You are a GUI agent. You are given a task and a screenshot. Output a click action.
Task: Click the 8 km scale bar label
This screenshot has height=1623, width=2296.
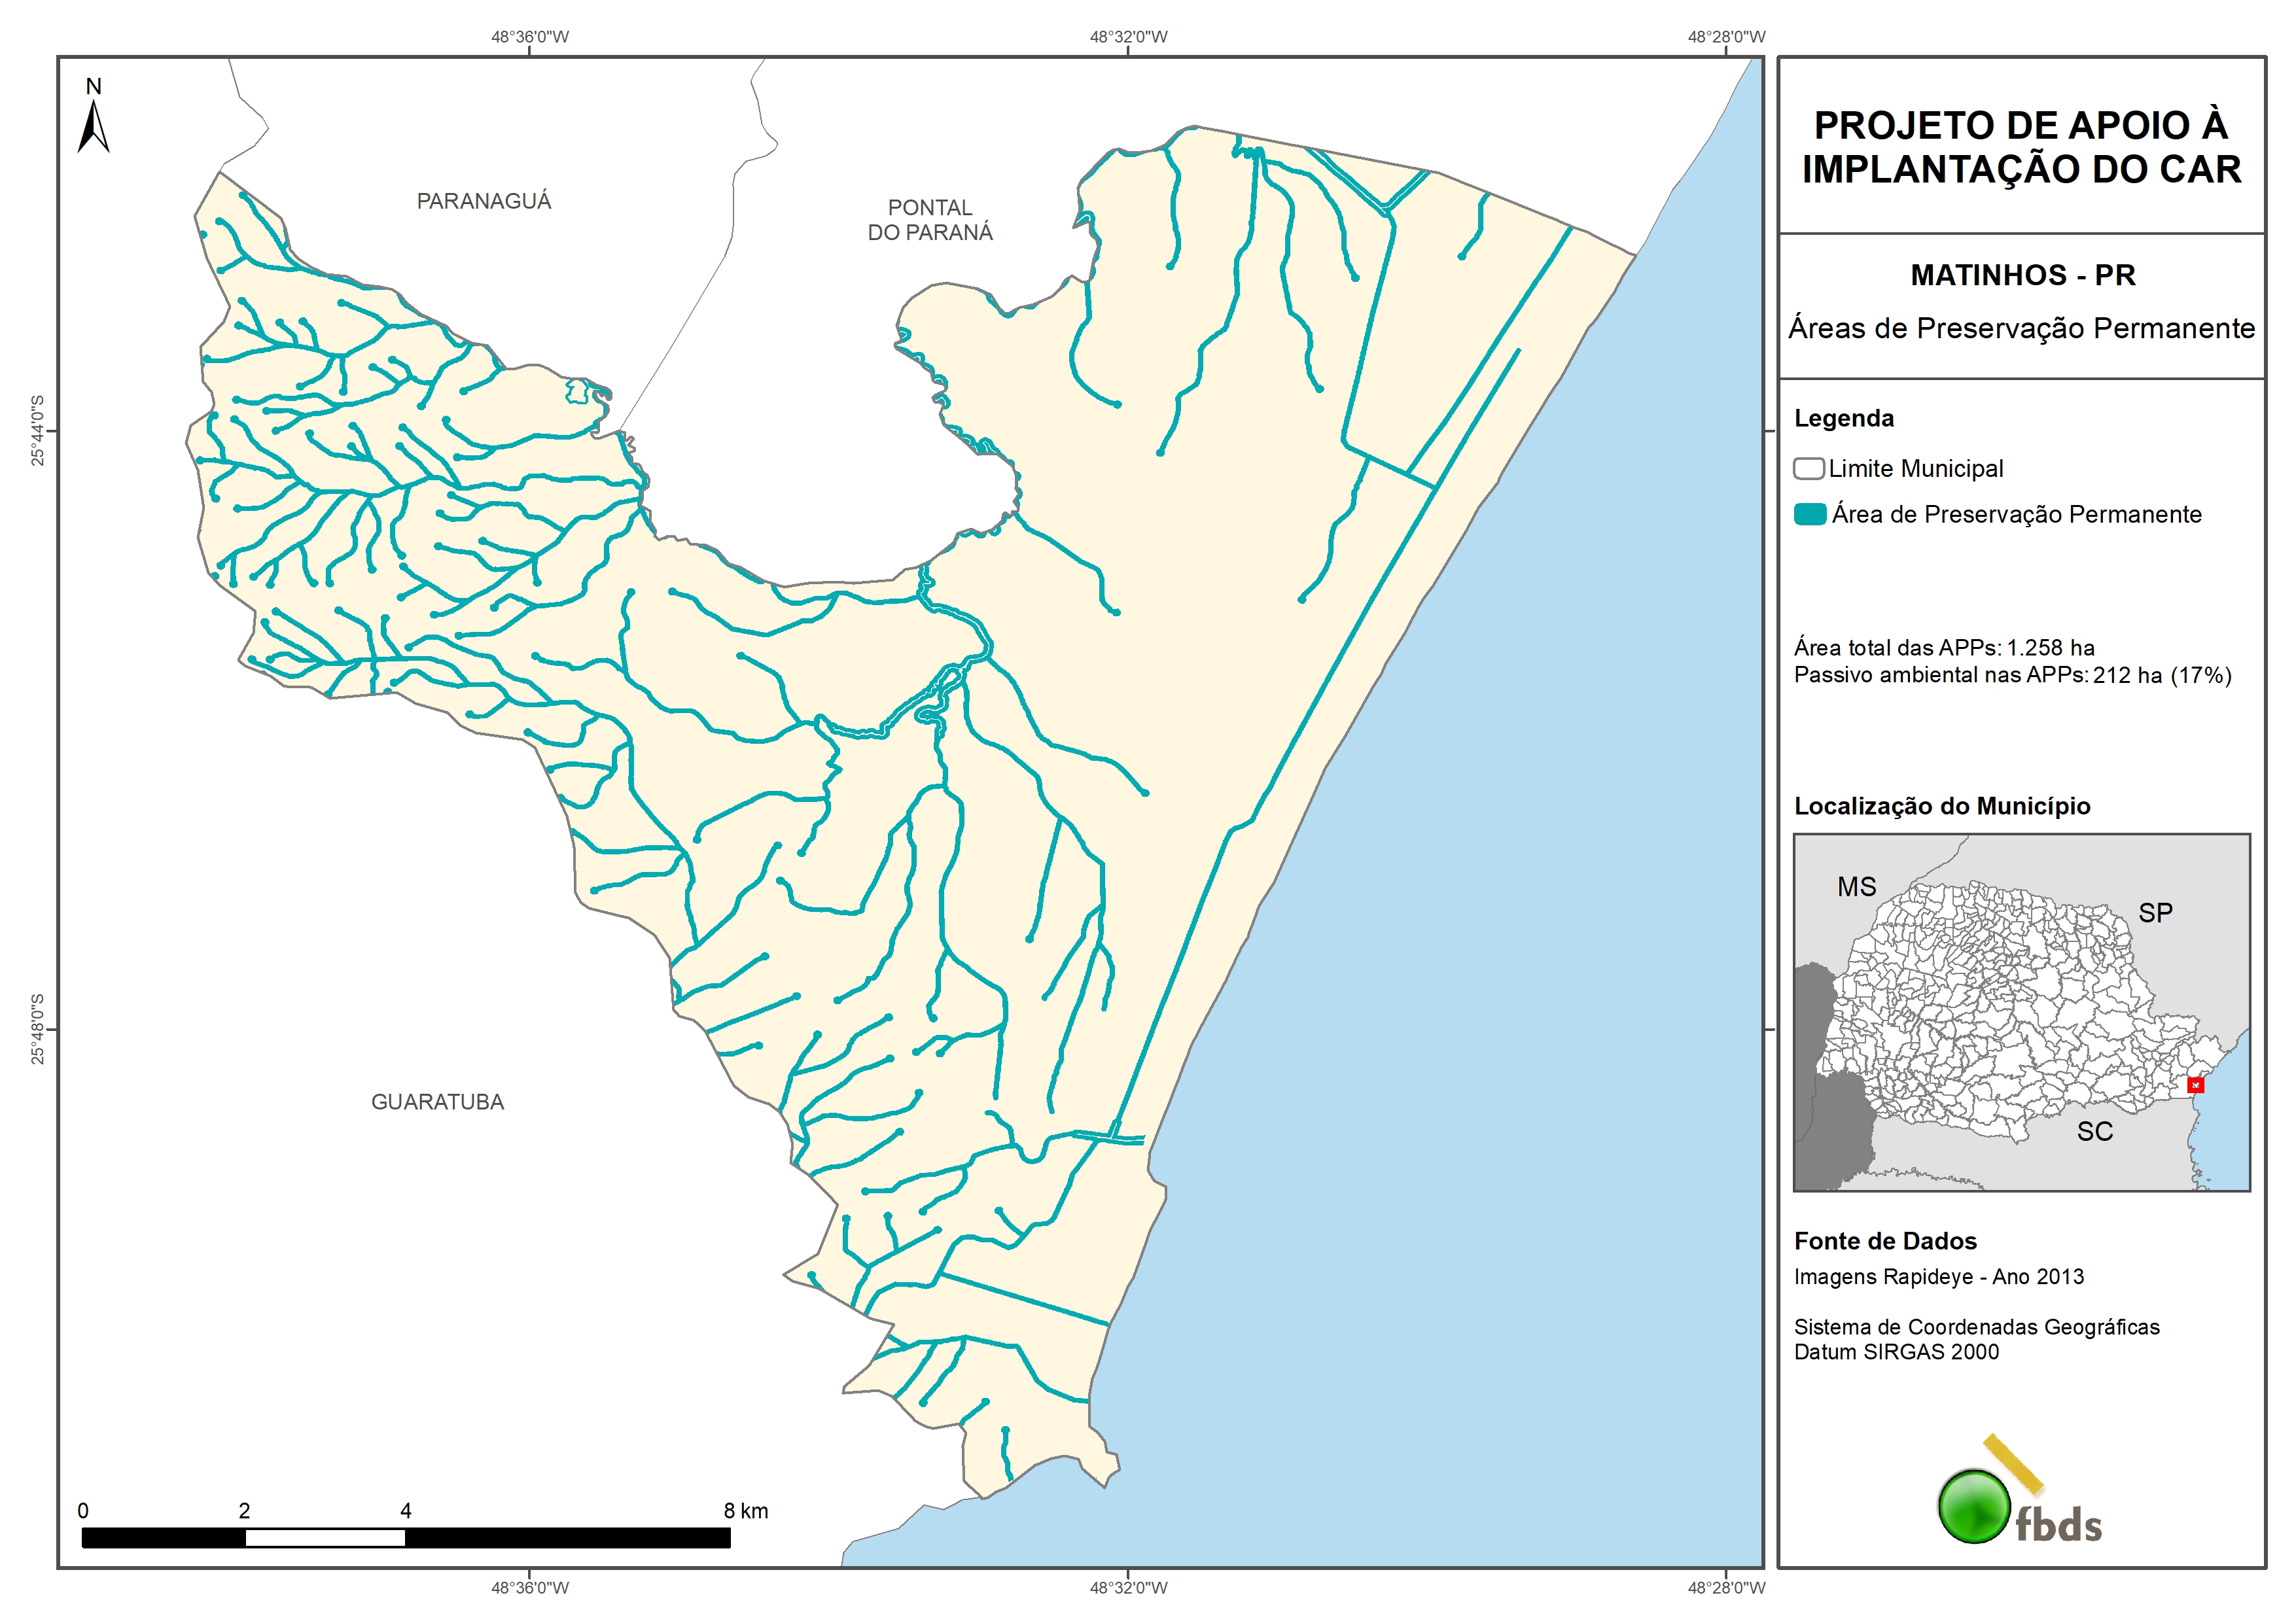[746, 1511]
